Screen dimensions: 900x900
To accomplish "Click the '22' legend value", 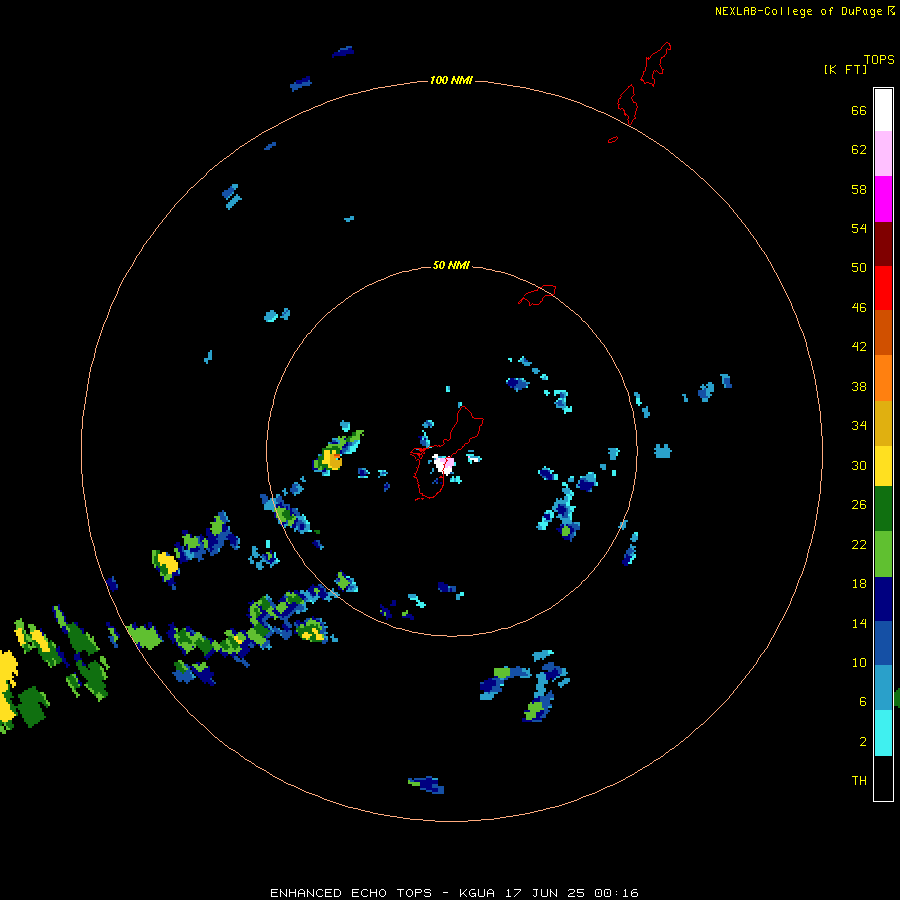I will tap(859, 544).
